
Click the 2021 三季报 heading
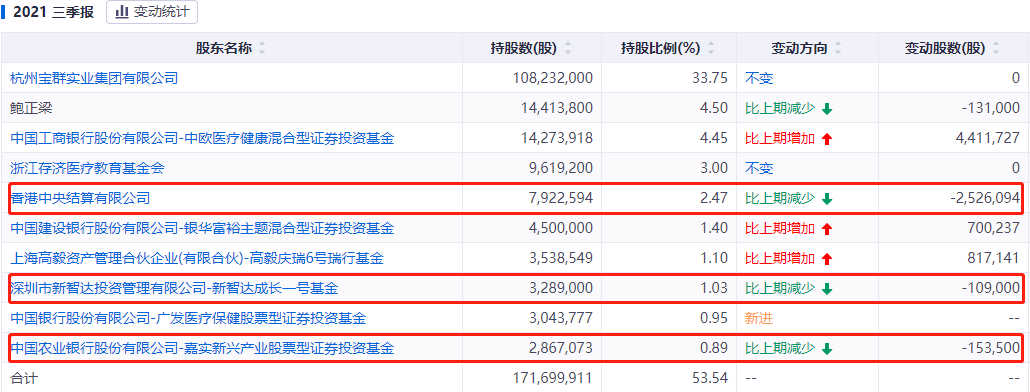[x=53, y=12]
